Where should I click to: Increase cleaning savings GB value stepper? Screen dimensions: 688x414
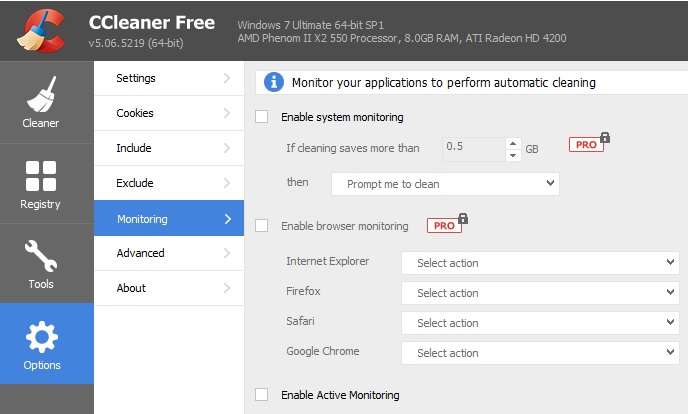513,143
